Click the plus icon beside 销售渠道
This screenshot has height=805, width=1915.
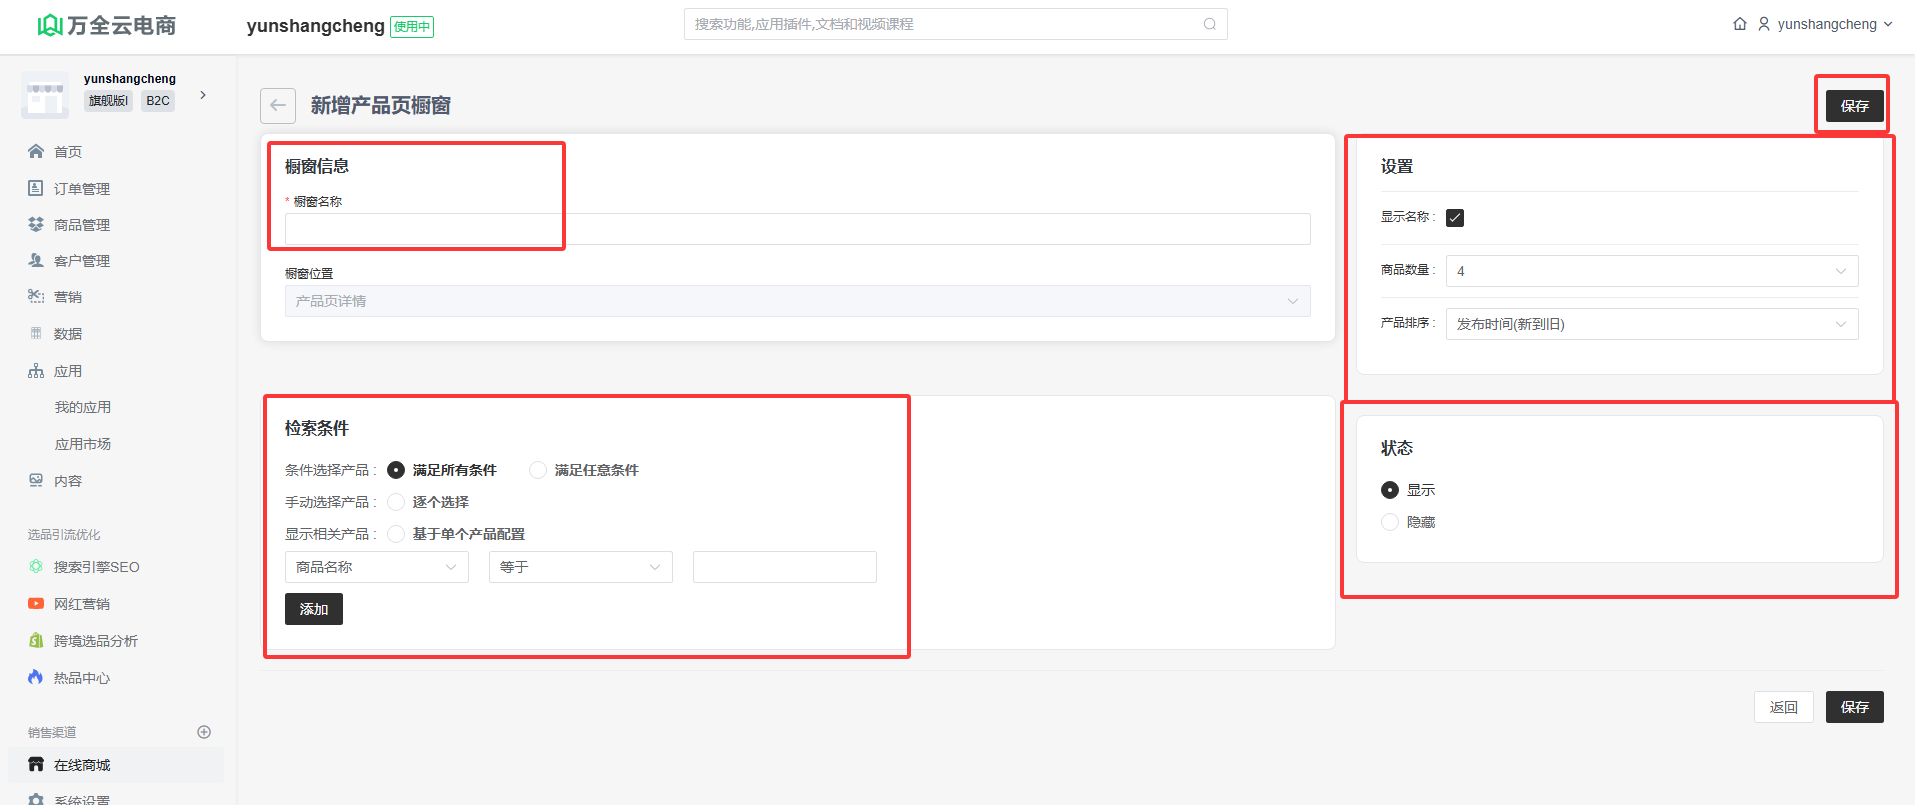[x=204, y=732]
